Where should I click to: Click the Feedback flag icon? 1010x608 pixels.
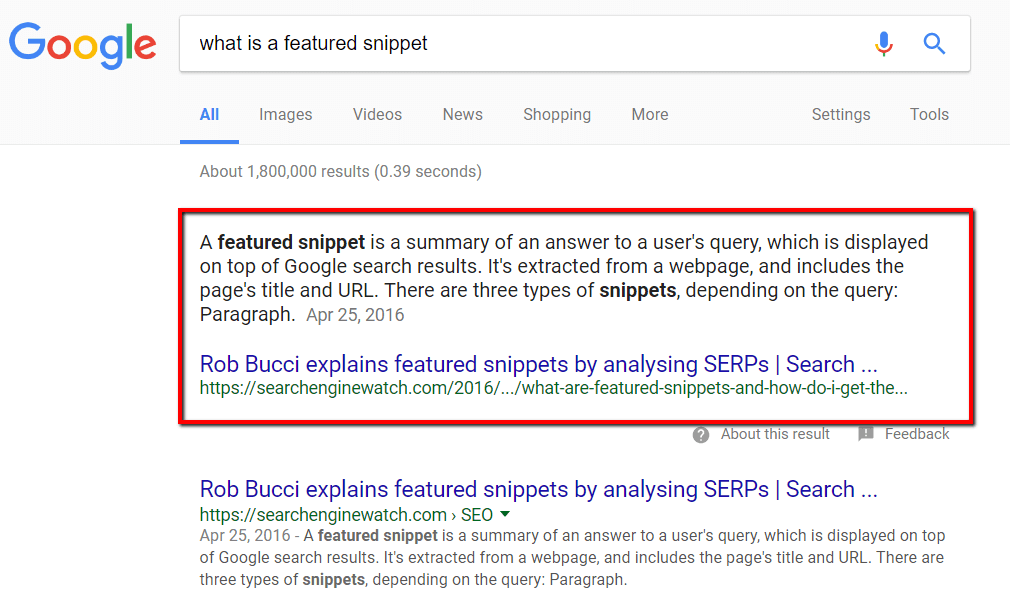[866, 434]
